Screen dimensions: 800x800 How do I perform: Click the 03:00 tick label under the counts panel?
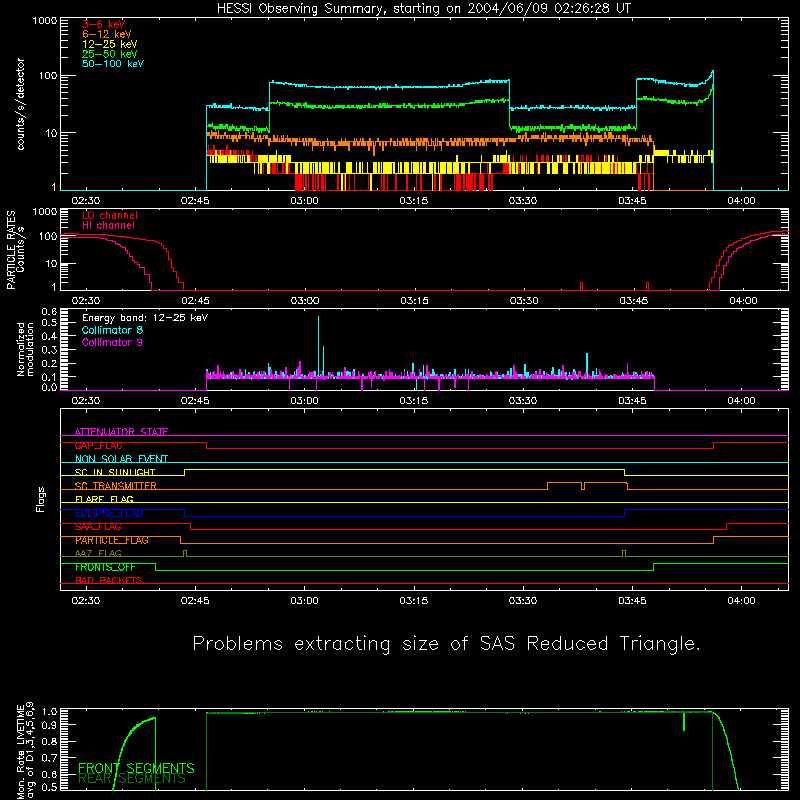click(305, 201)
